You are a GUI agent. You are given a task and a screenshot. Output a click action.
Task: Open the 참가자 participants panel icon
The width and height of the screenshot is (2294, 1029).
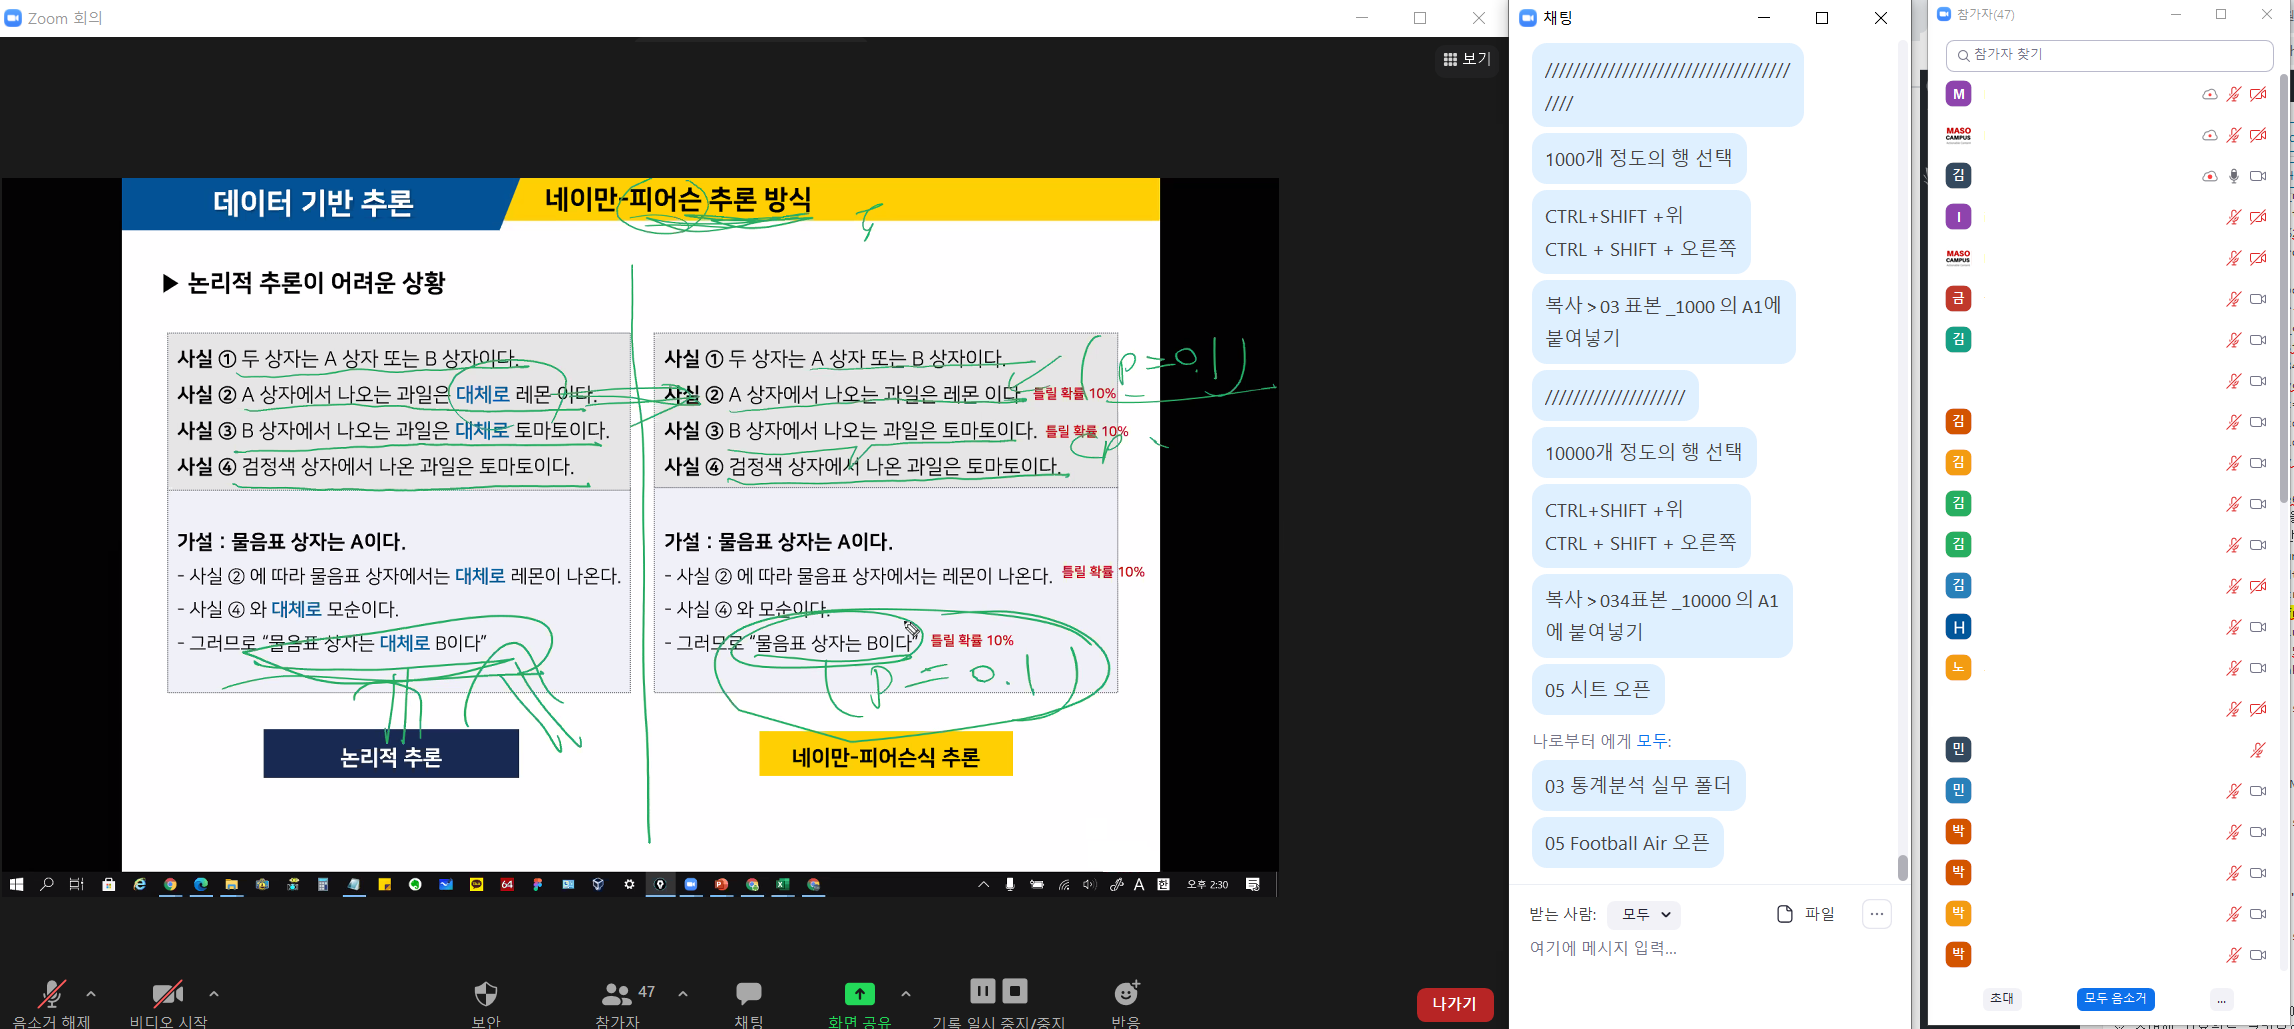pos(616,993)
